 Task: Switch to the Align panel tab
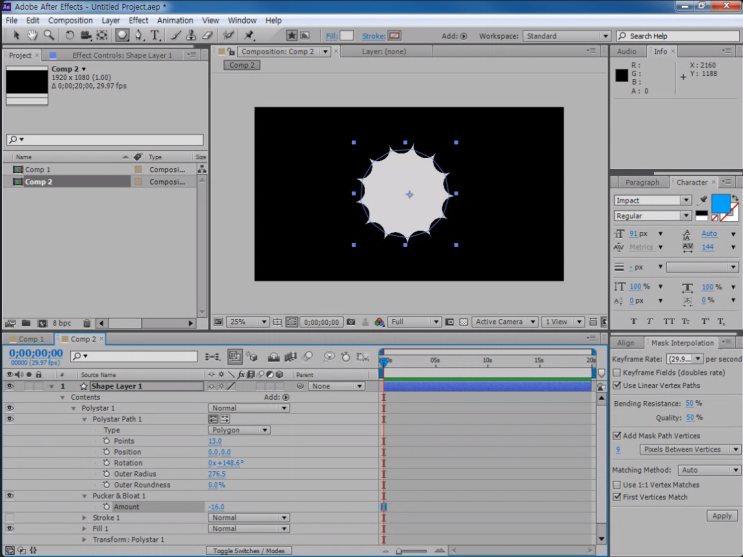point(625,343)
